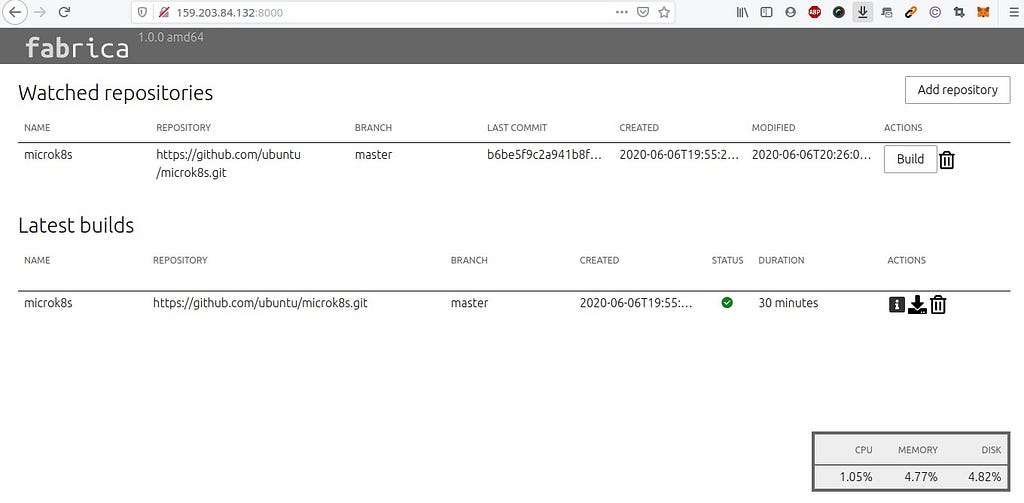
Task: Click the repository URL in Latest builds row
Action: pyautogui.click(x=260, y=303)
